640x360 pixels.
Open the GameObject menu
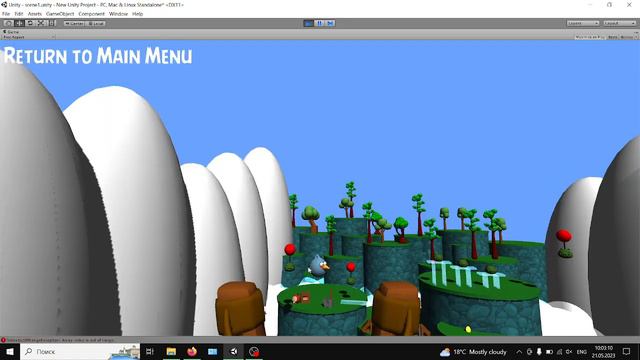click(60, 14)
